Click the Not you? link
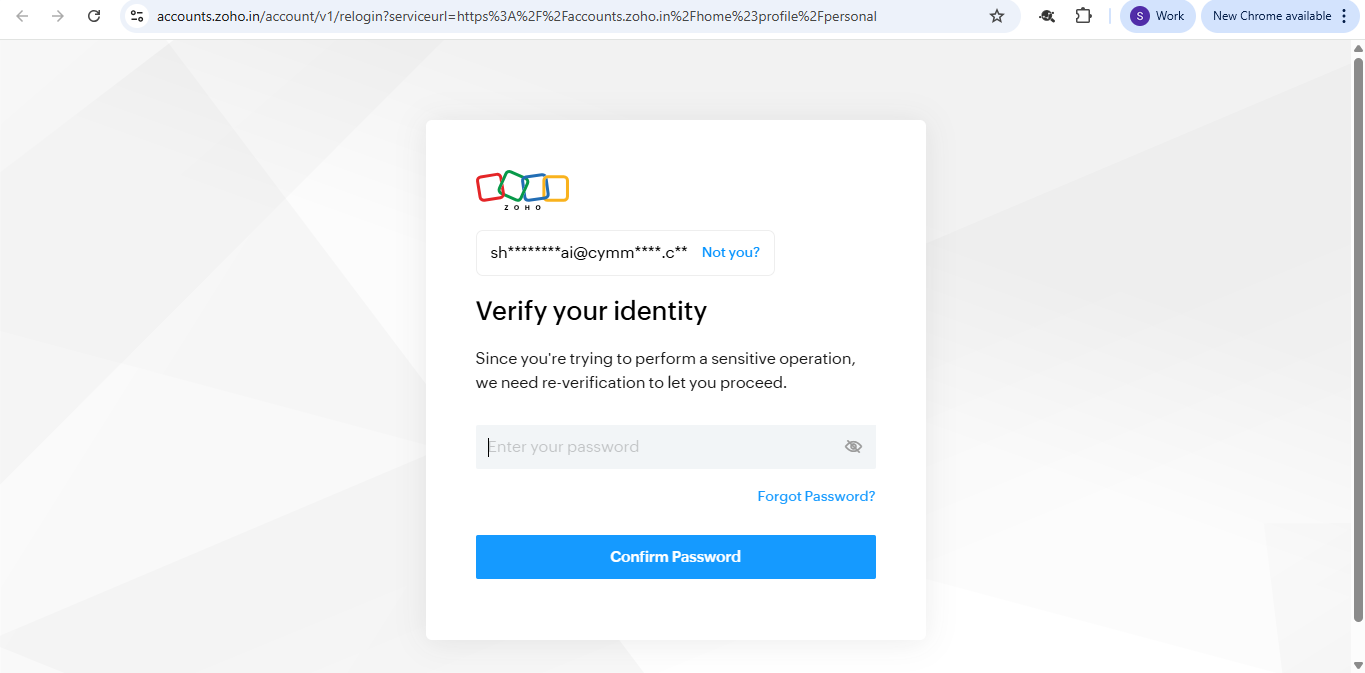The width and height of the screenshot is (1365, 673). click(730, 253)
